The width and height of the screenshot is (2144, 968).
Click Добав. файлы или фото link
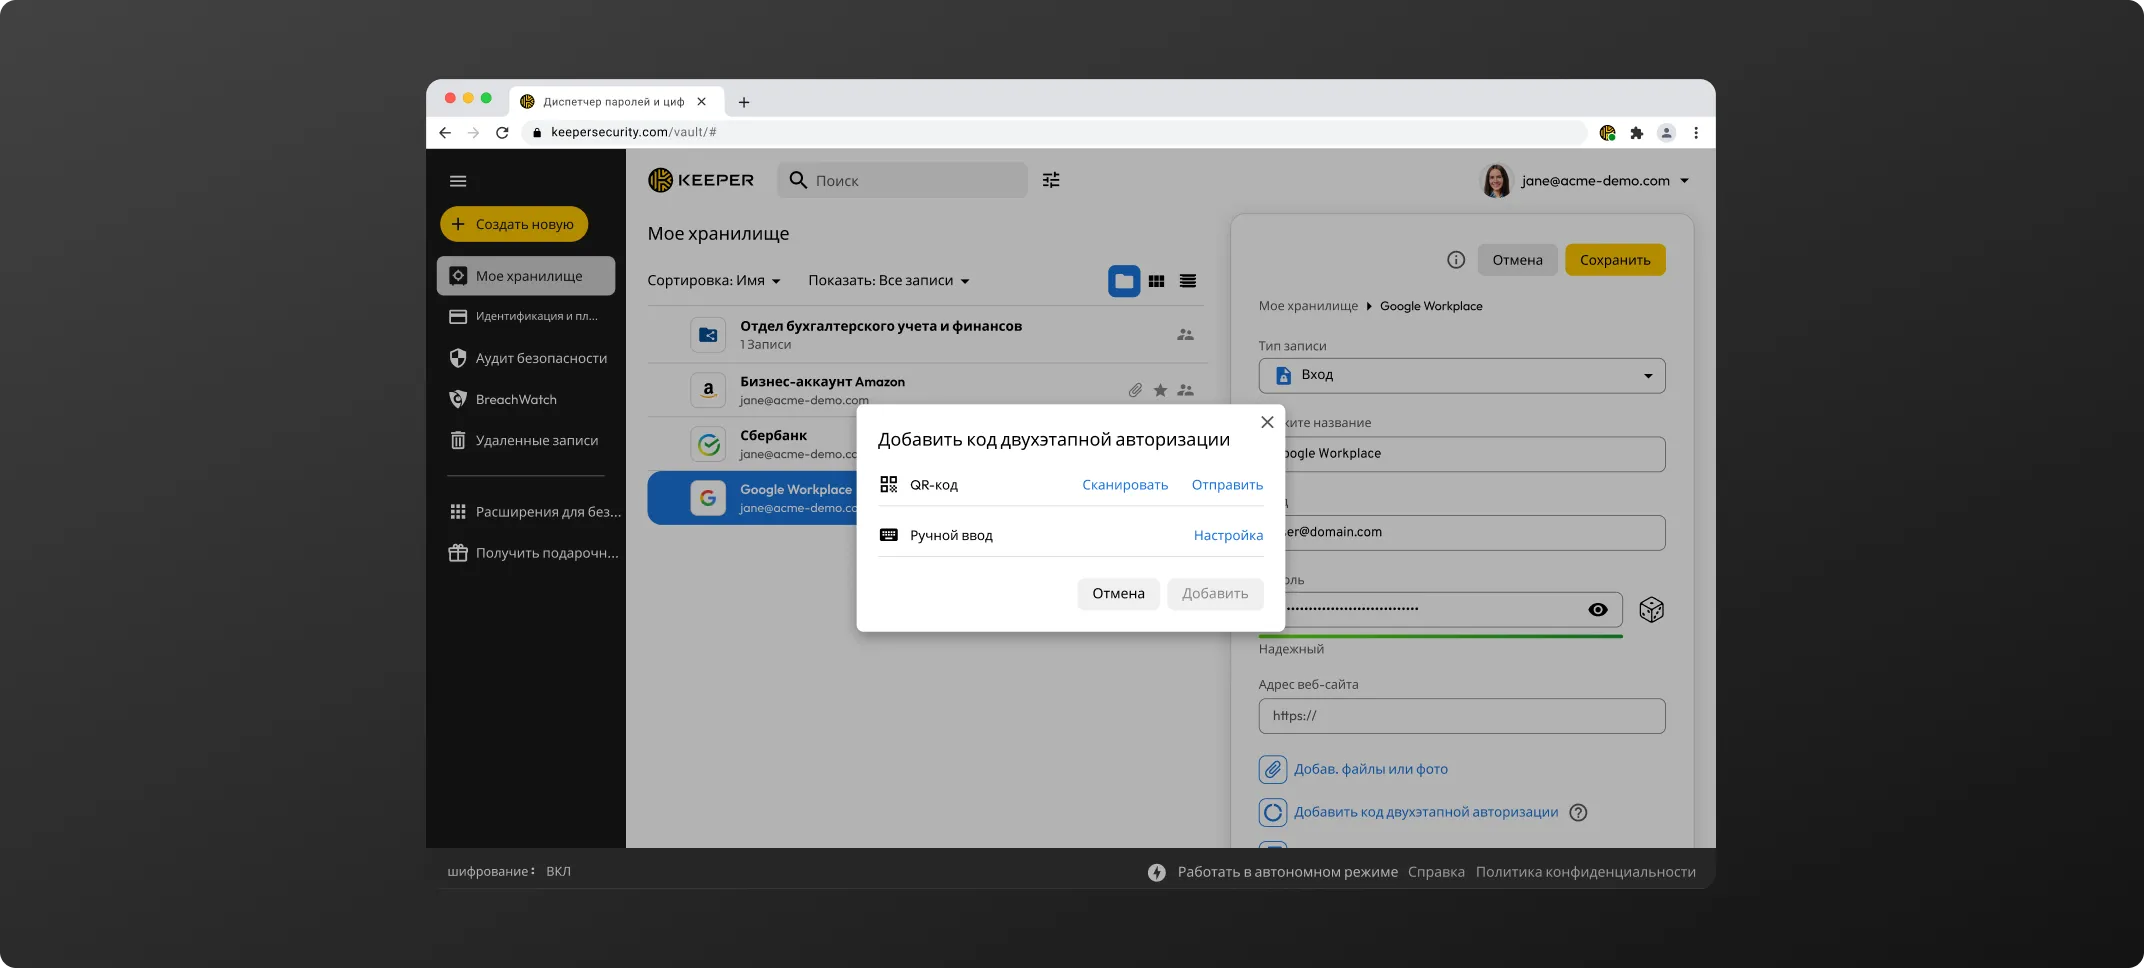(x=1371, y=769)
